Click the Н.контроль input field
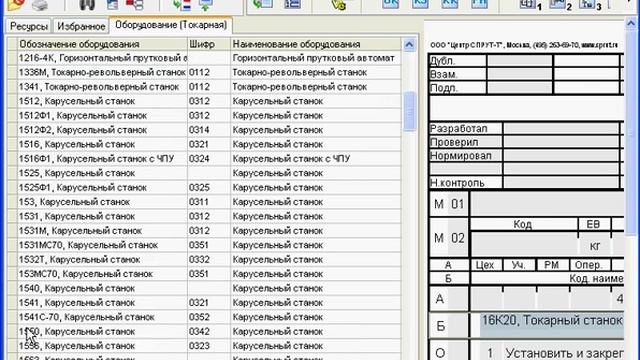The image size is (640, 360). (x=561, y=182)
